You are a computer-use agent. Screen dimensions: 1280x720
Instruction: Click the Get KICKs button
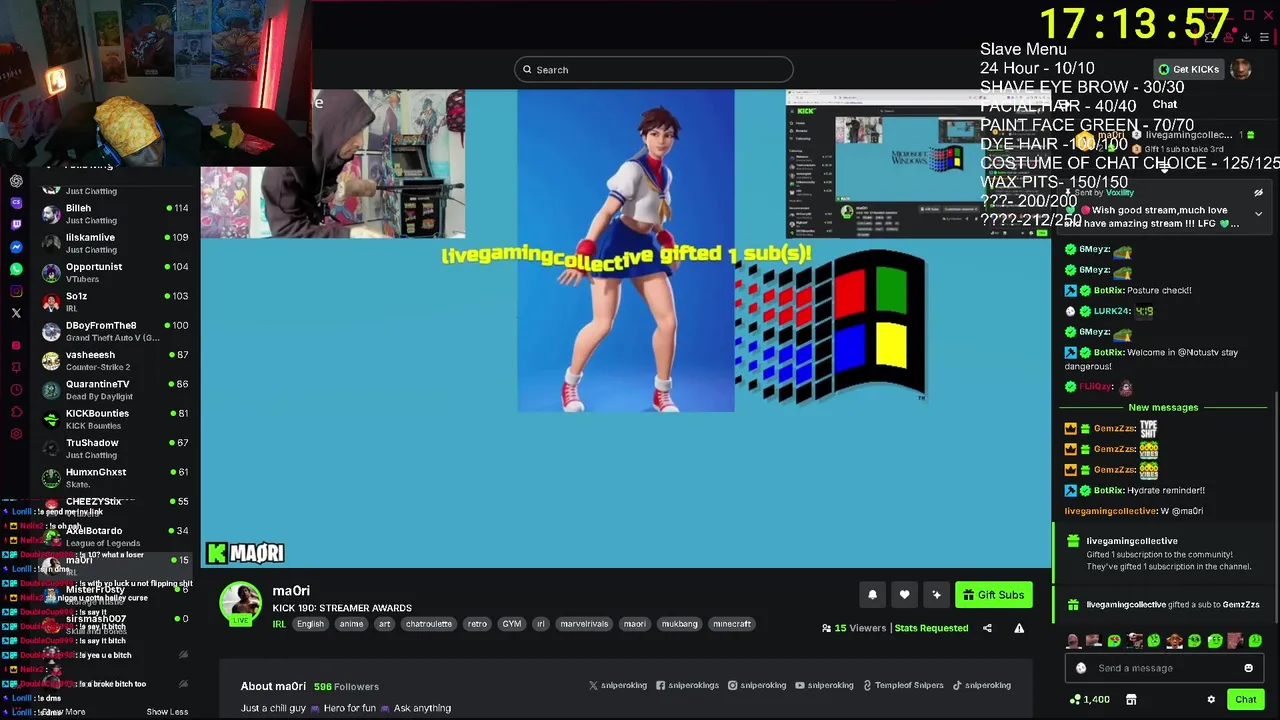1188,69
